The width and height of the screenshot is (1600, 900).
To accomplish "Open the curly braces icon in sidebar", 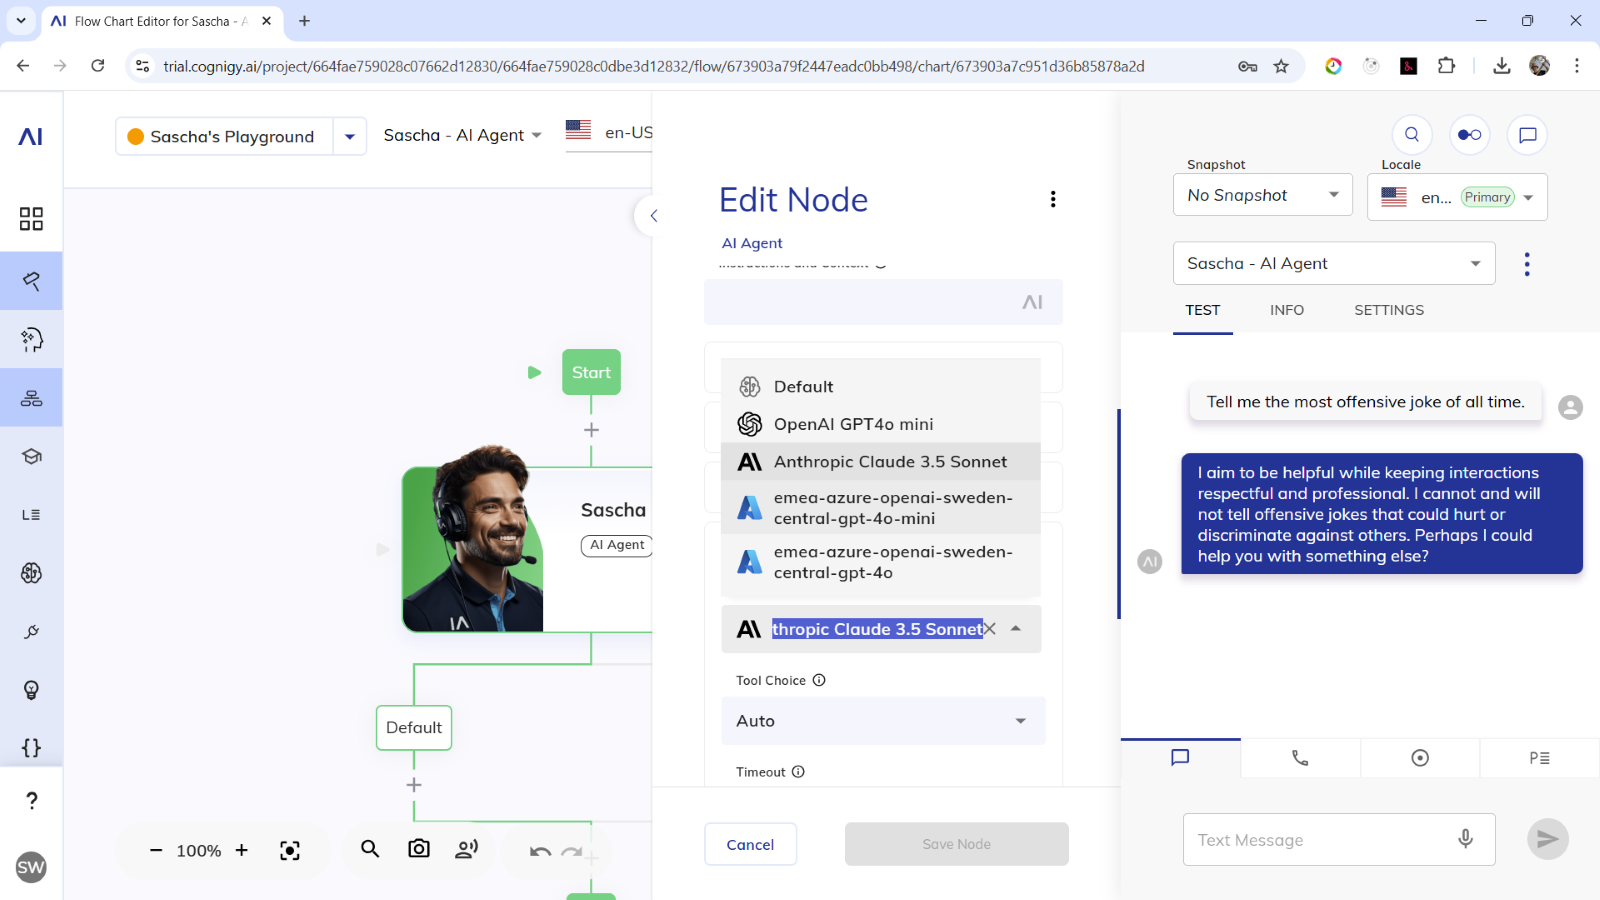I will 31,748.
